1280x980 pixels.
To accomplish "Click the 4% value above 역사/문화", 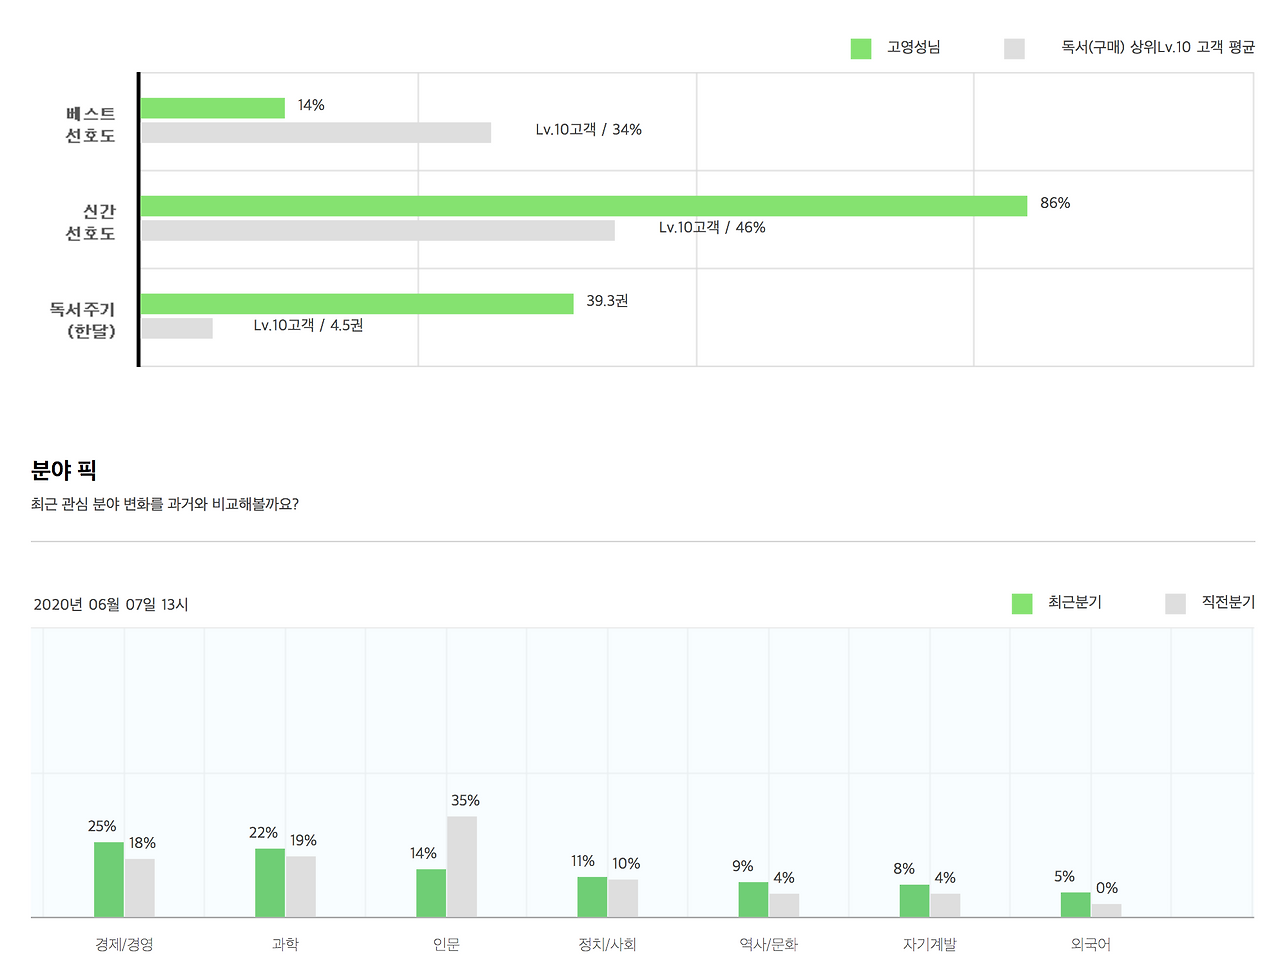I will click(x=784, y=878).
